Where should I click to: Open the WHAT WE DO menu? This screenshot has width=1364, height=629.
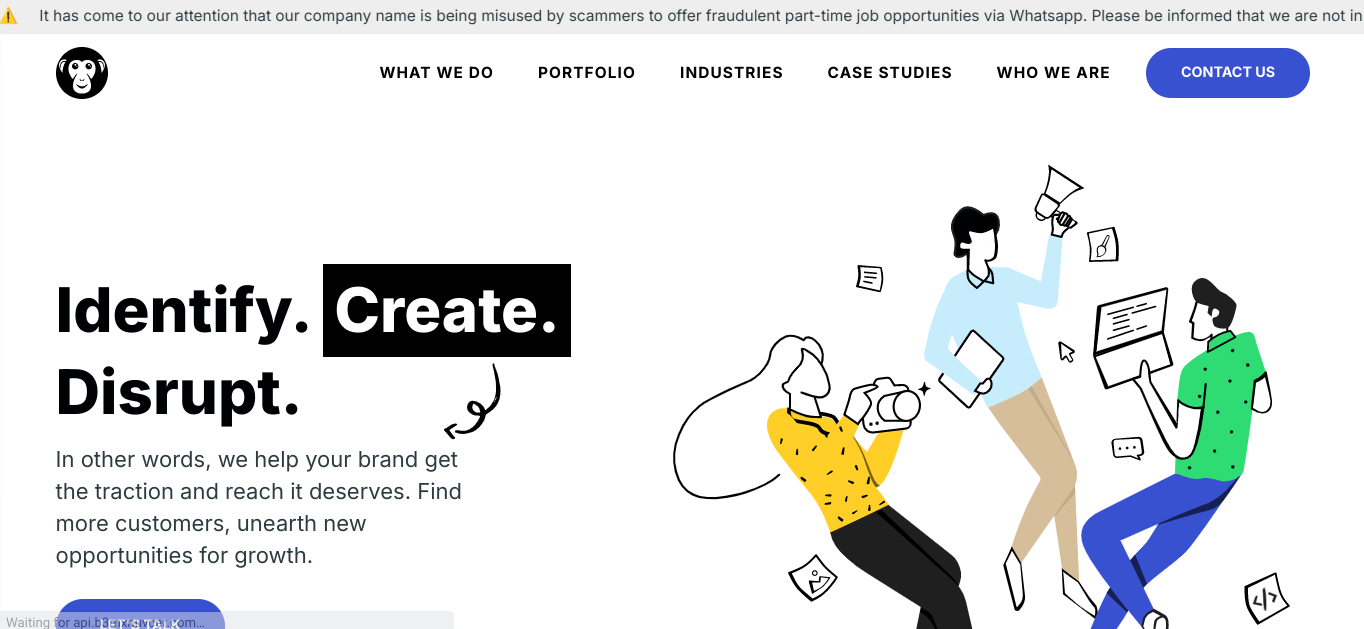point(437,73)
